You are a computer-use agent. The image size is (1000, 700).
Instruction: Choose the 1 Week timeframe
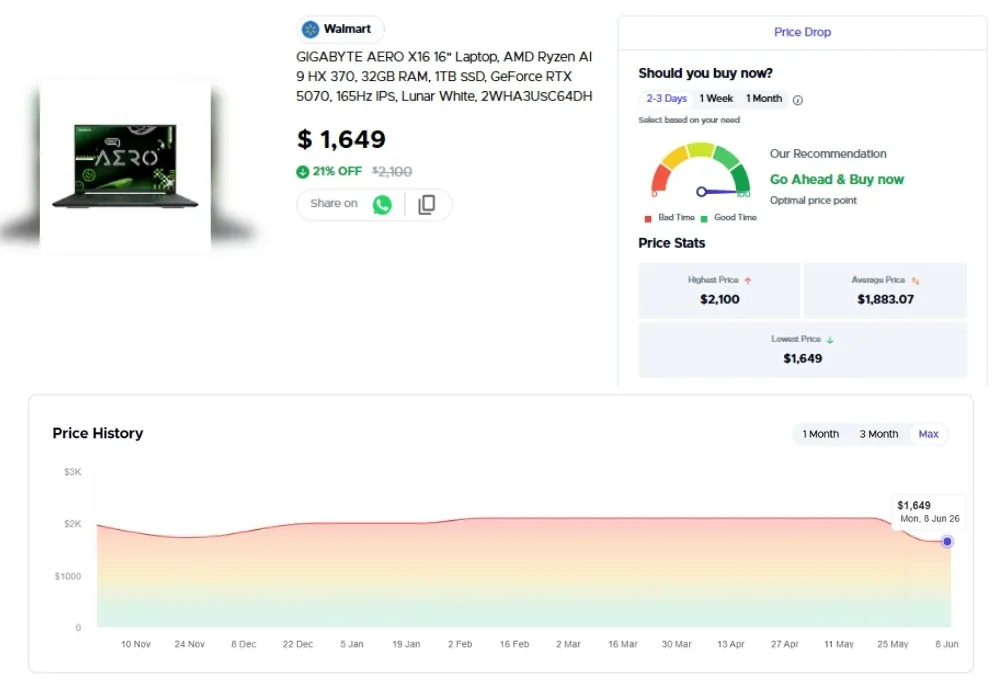pyautogui.click(x=716, y=99)
